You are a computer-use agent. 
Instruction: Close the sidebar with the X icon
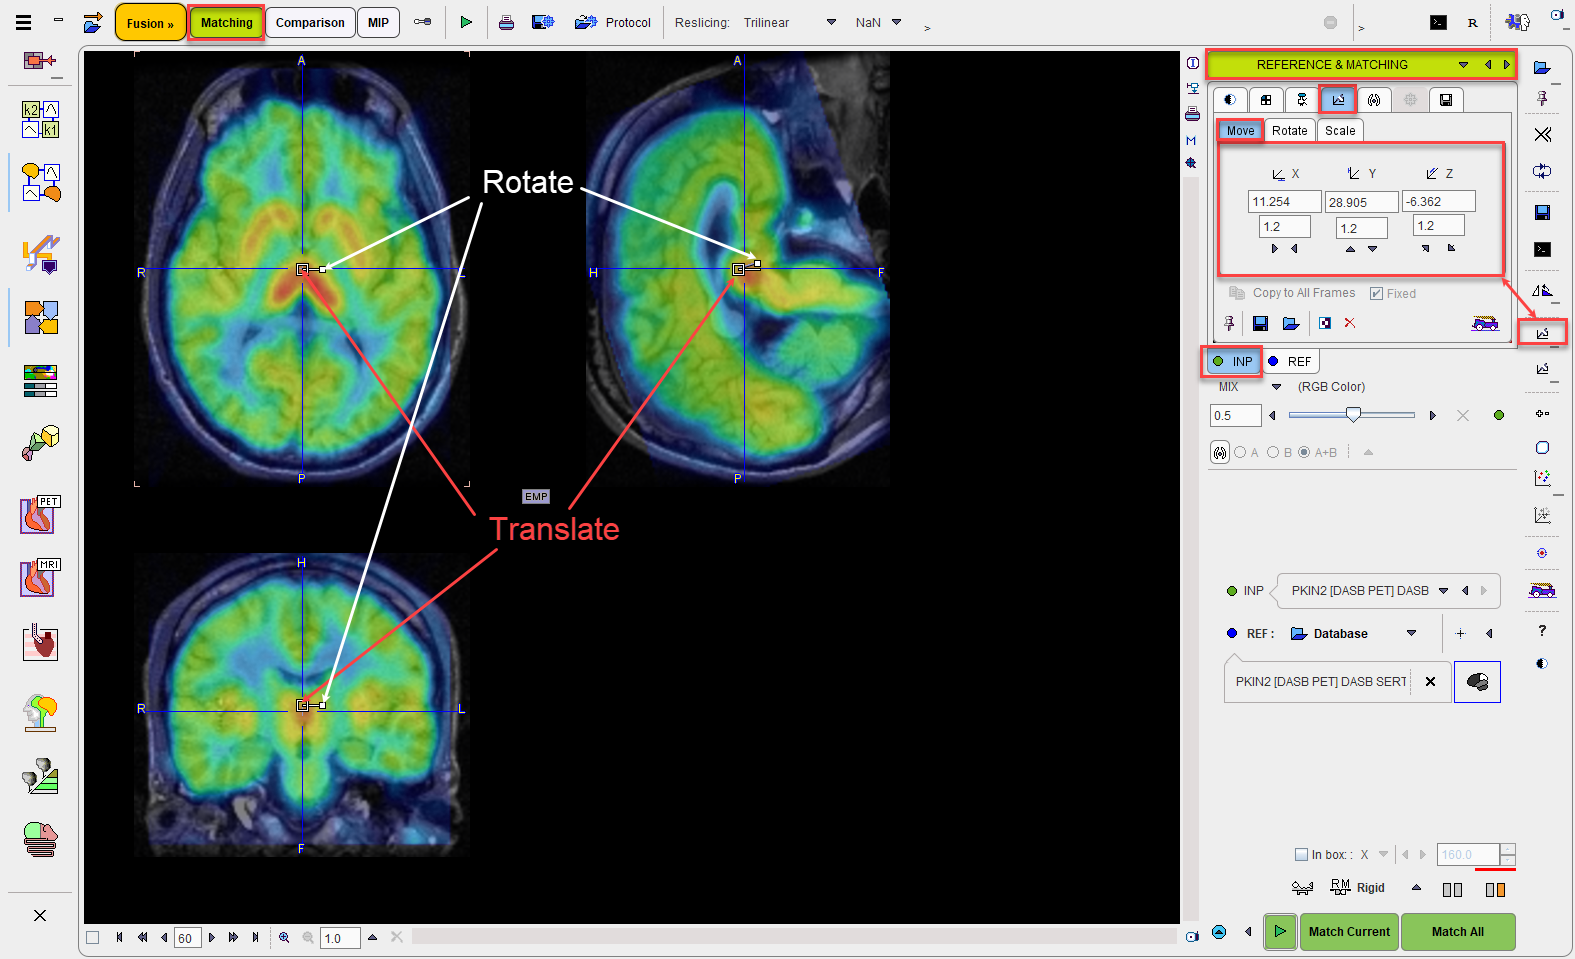[40, 915]
